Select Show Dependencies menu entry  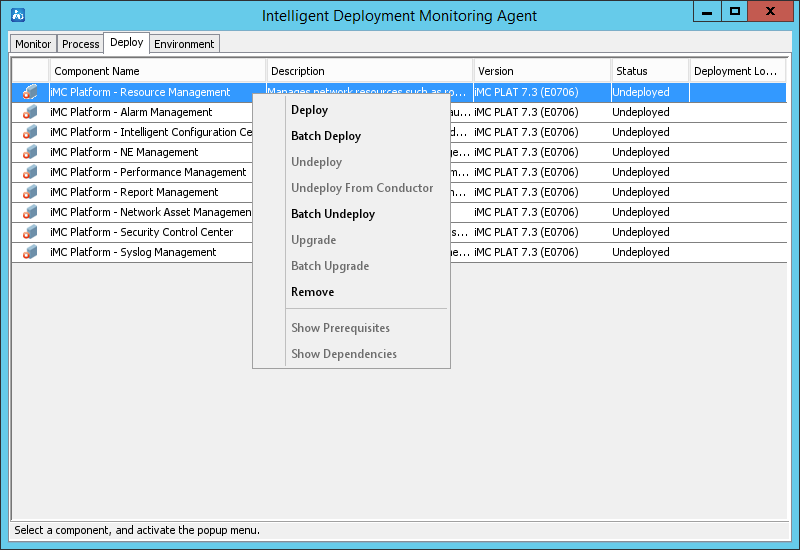pyautogui.click(x=343, y=354)
